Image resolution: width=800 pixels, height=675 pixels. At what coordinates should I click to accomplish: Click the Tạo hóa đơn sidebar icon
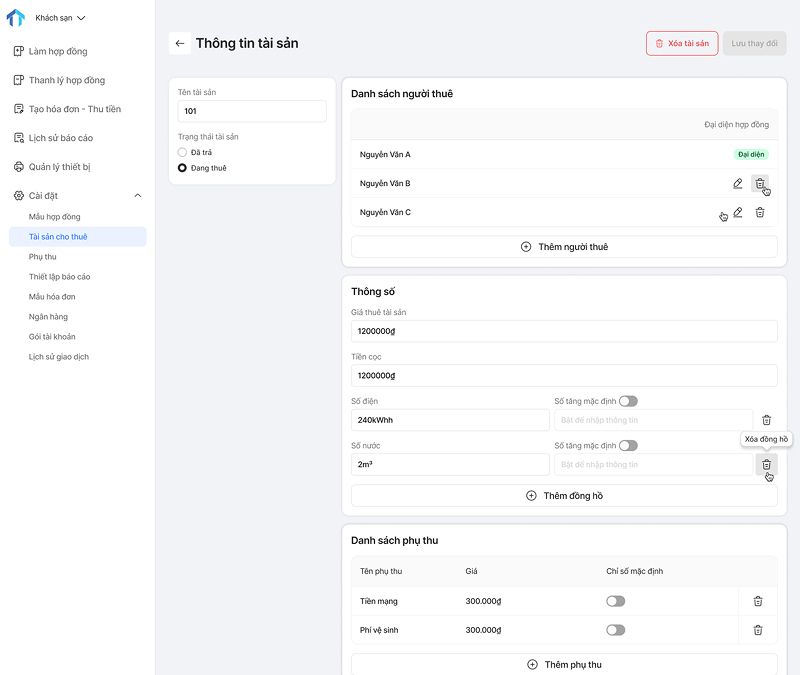[19, 109]
